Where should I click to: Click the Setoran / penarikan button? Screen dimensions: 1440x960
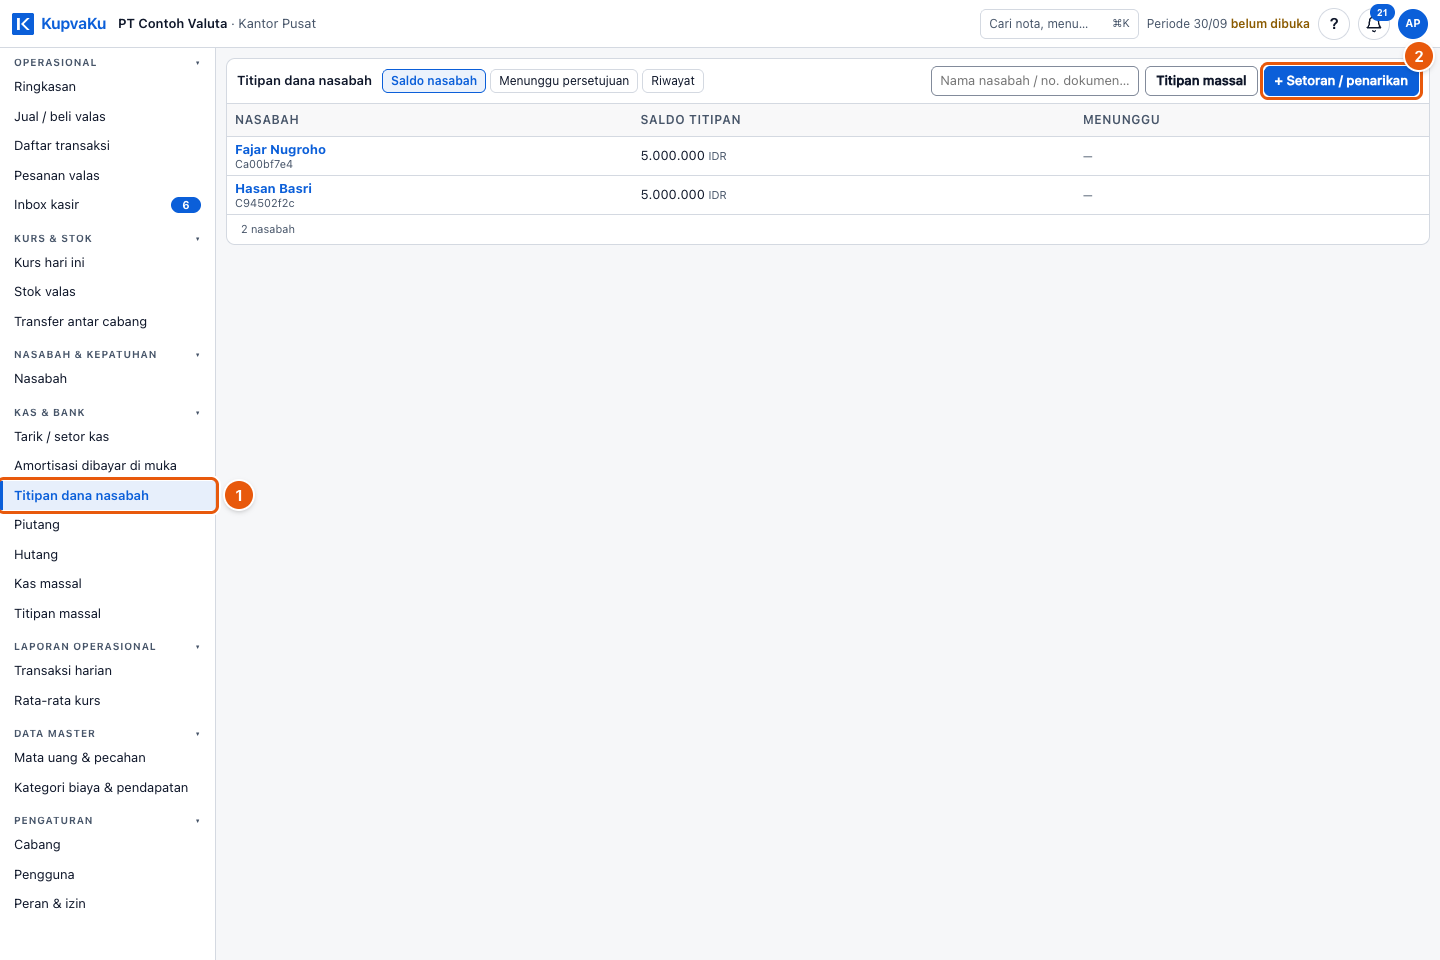coord(1341,81)
